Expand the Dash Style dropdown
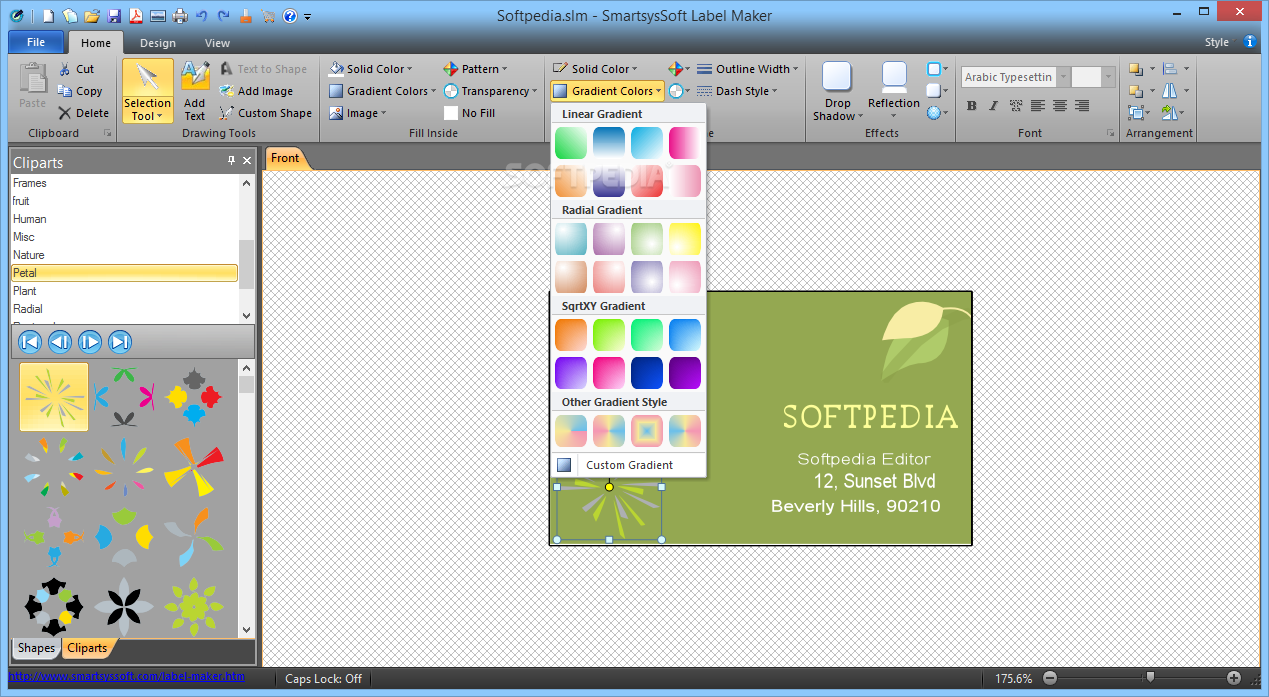Screen dimensions: 1269x697 (738, 91)
